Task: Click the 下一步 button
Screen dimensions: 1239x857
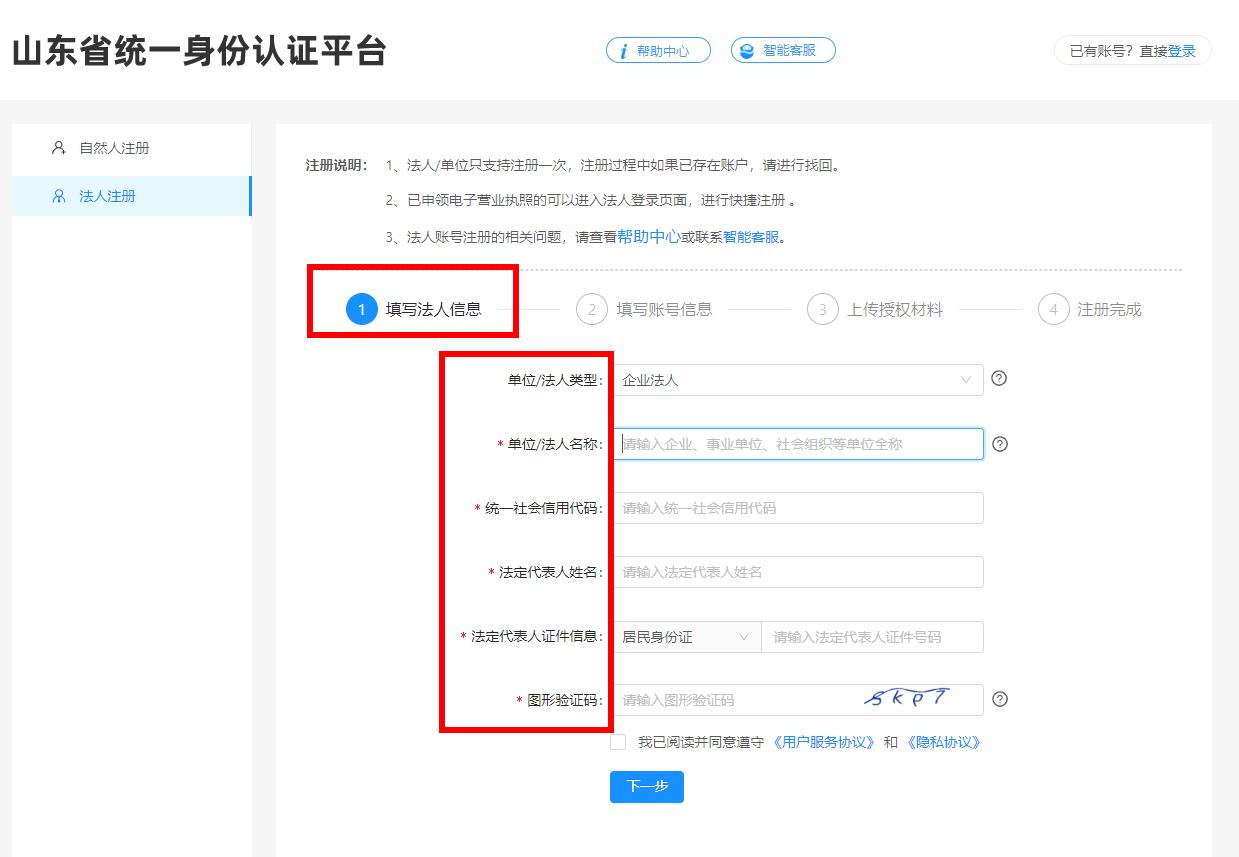Action: coord(646,787)
